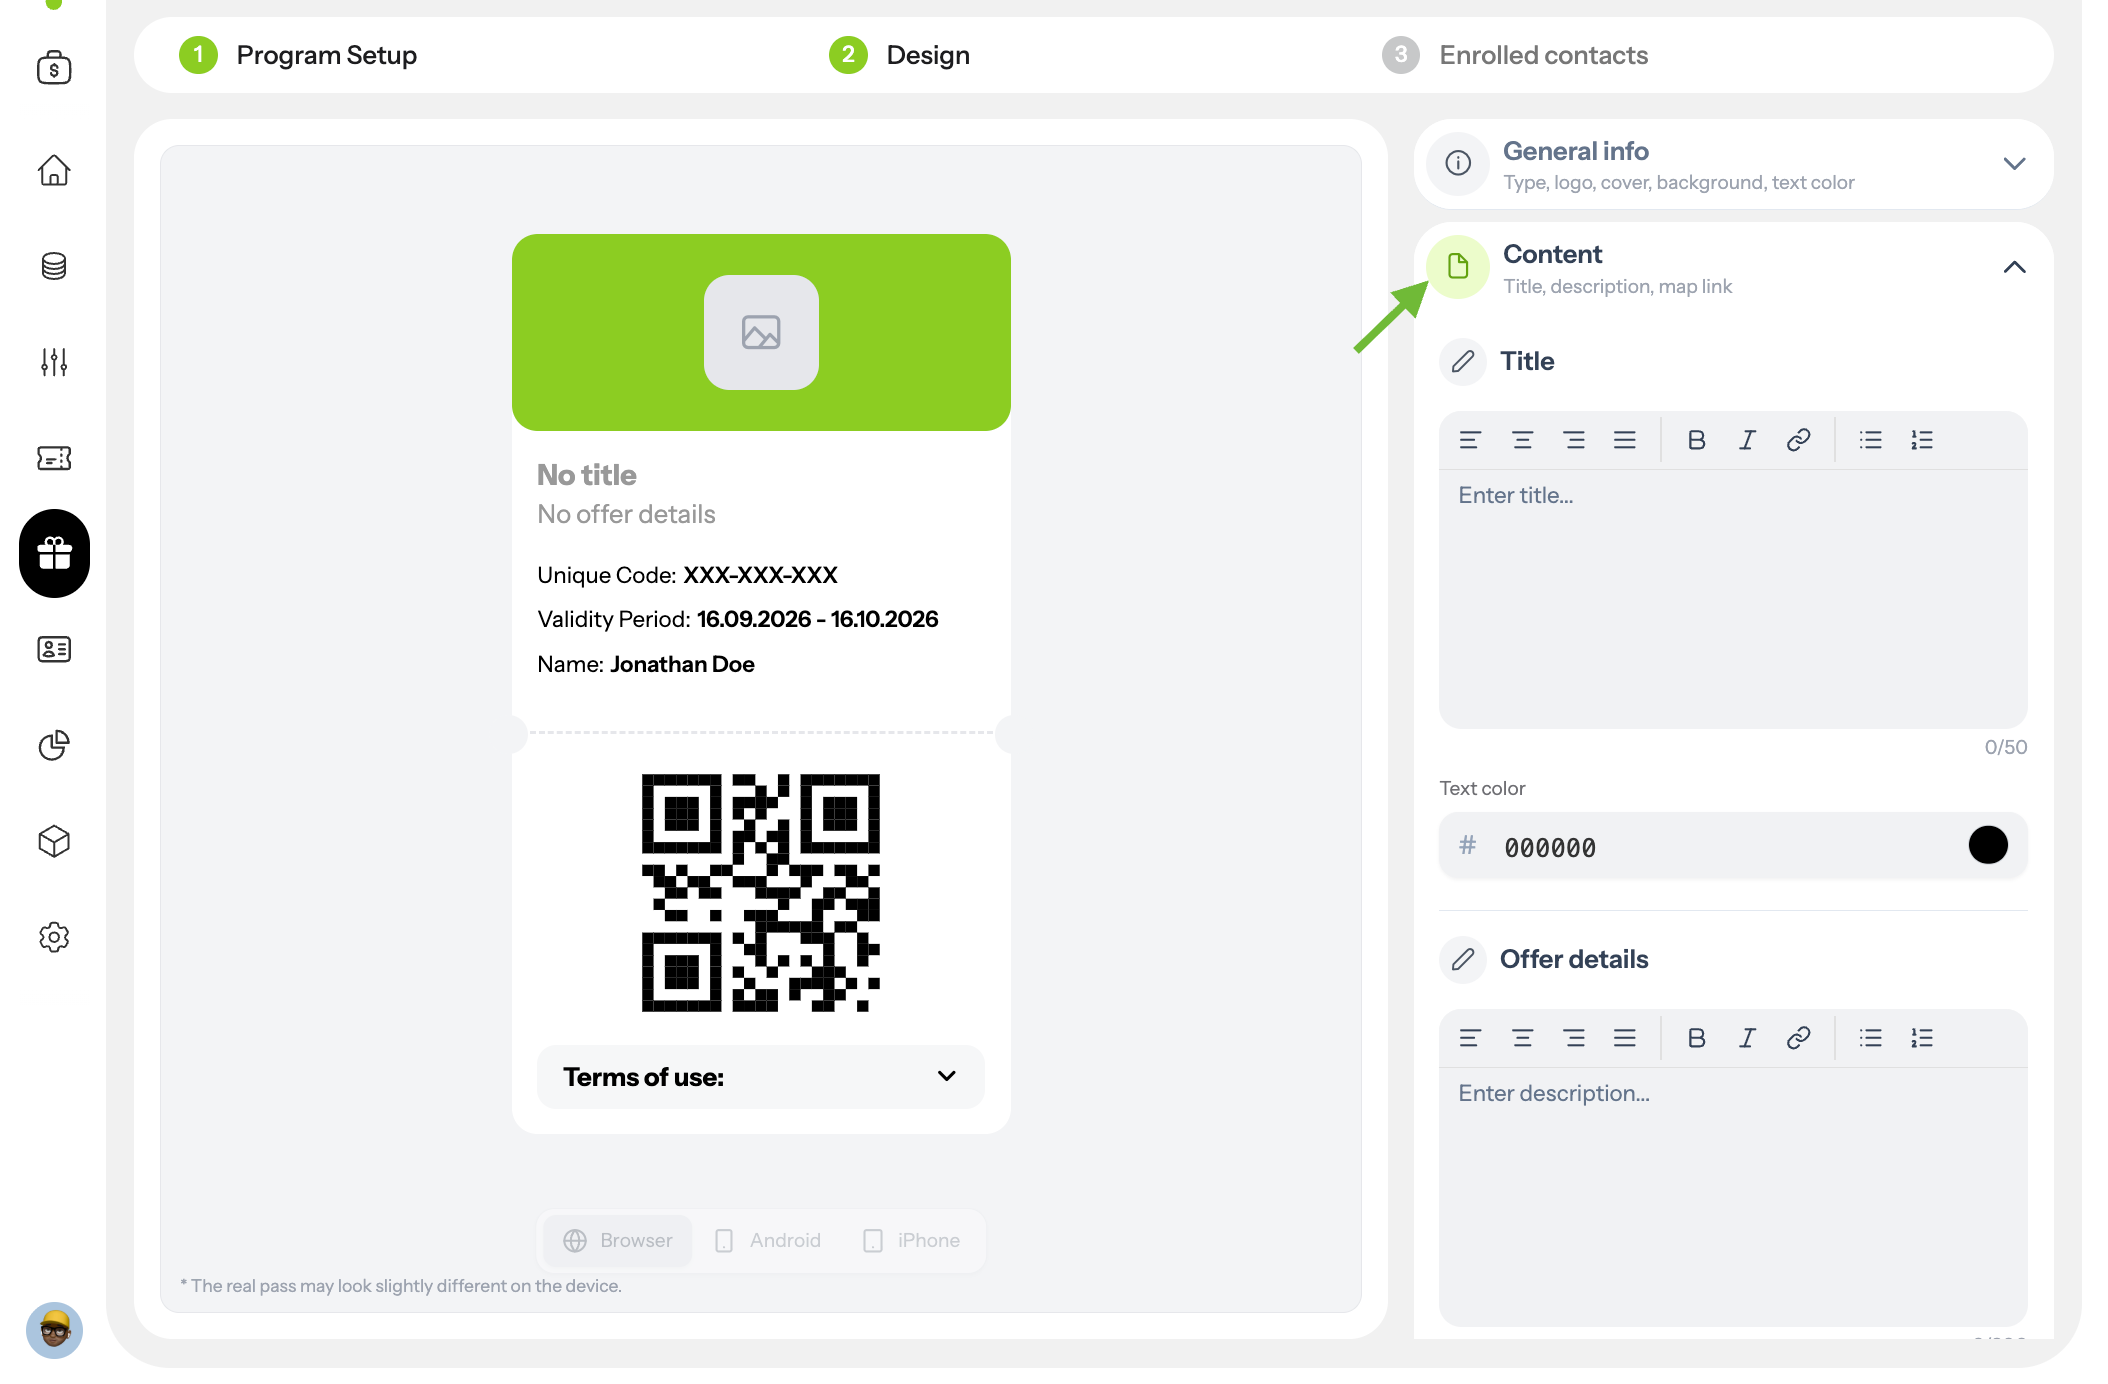Screen dimensions: 2108x1384
Task: Insert link in Offer details editor
Action: [x=1798, y=1038]
